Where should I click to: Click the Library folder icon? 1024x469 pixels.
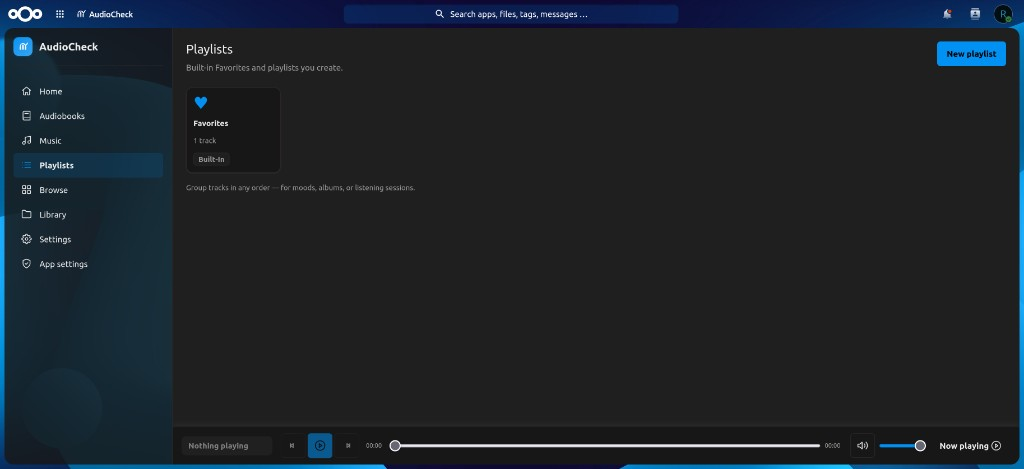click(27, 215)
